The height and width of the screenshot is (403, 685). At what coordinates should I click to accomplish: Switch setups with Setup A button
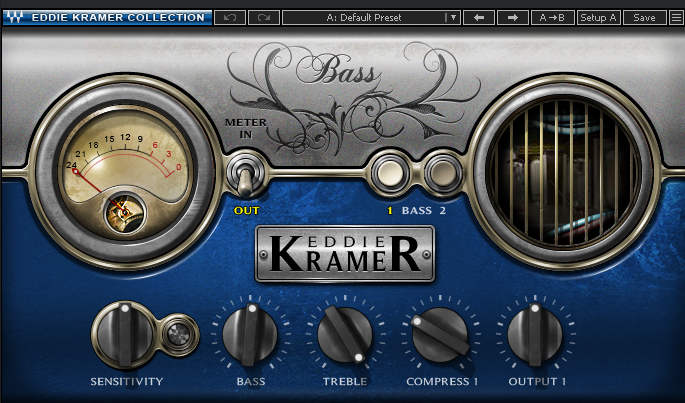[599, 17]
